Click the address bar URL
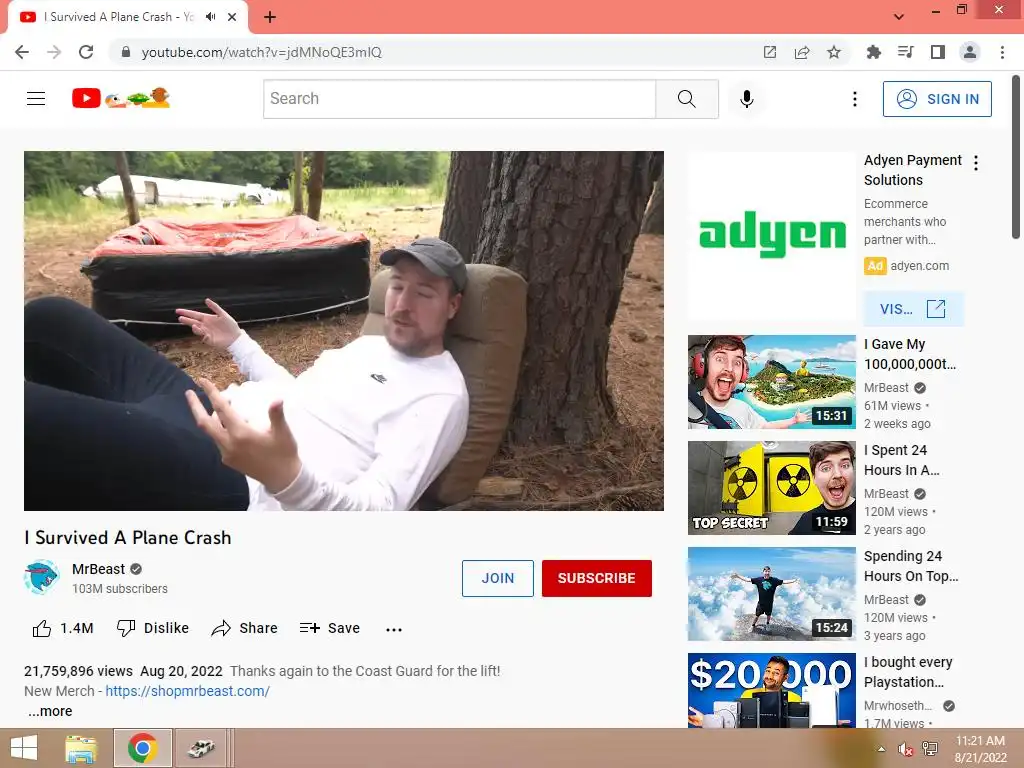The width and height of the screenshot is (1024, 768). [x=261, y=52]
